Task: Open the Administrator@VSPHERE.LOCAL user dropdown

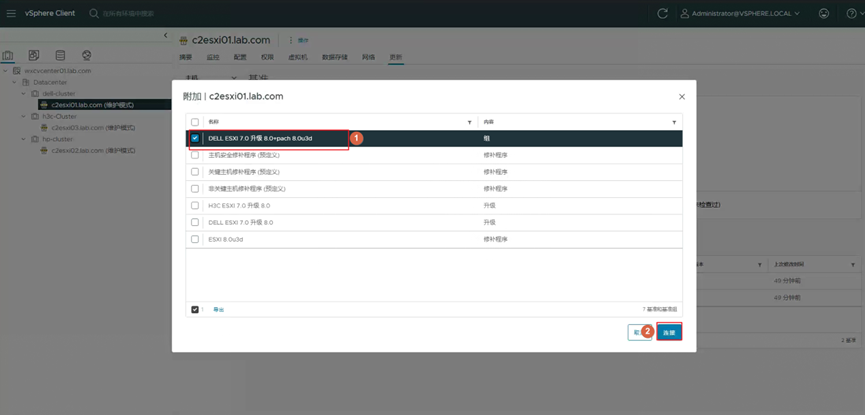Action: click(740, 14)
